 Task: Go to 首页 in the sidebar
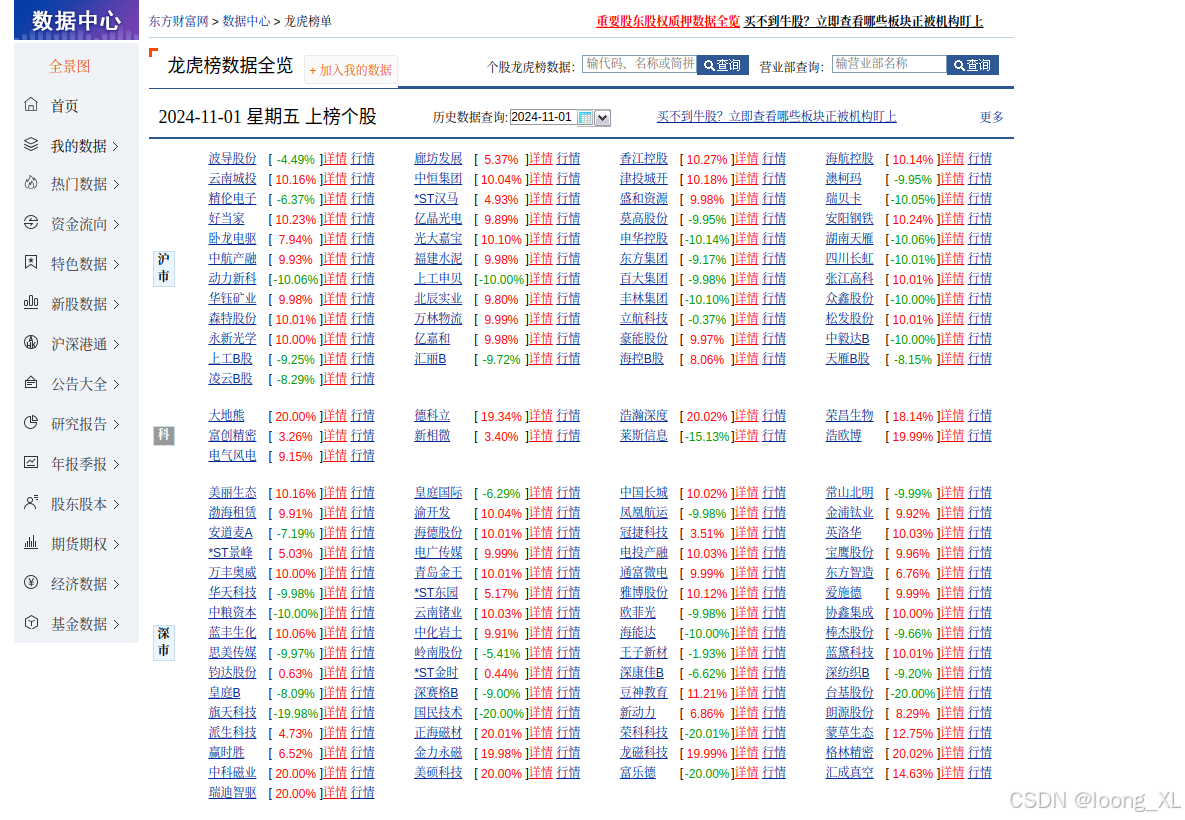[x=65, y=107]
